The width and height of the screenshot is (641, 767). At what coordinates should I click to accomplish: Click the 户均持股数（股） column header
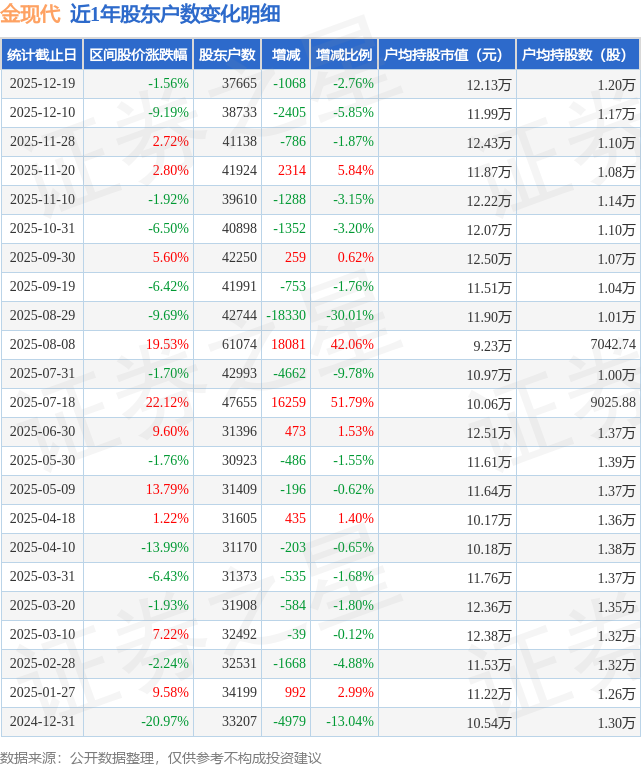coord(578,55)
